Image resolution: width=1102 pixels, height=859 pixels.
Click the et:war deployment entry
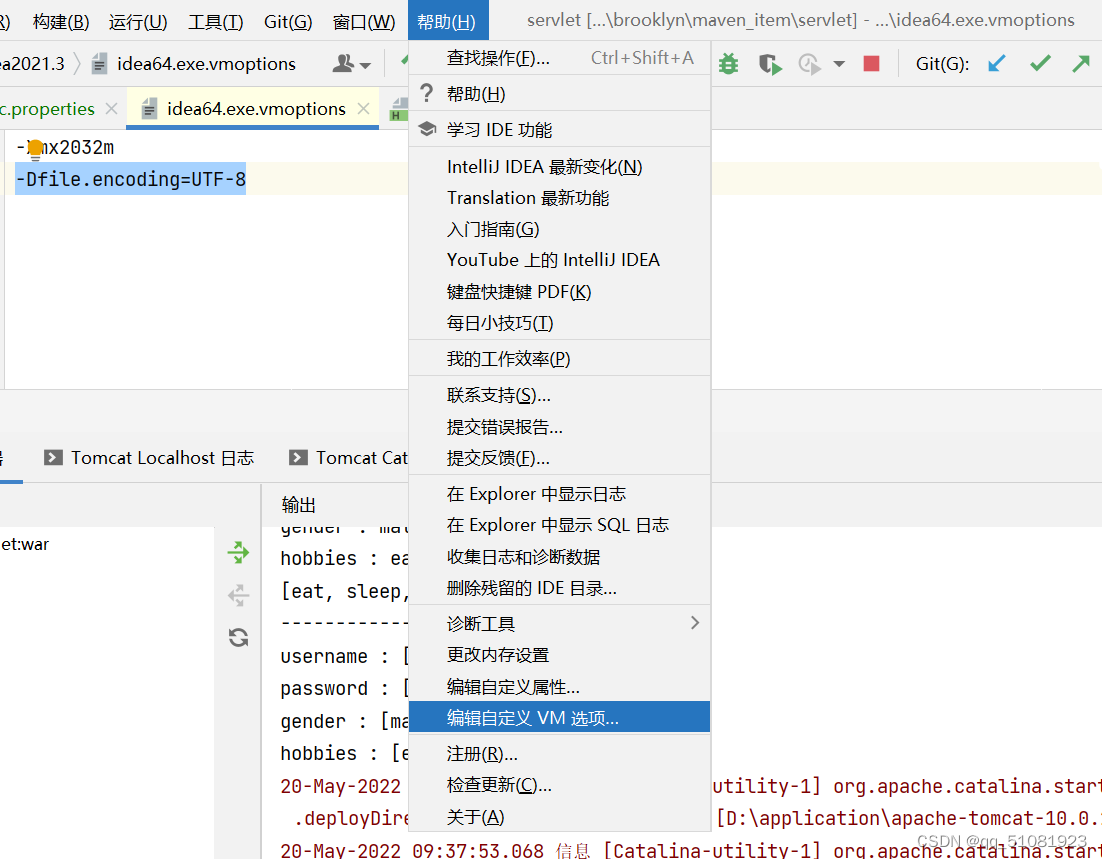[25, 544]
